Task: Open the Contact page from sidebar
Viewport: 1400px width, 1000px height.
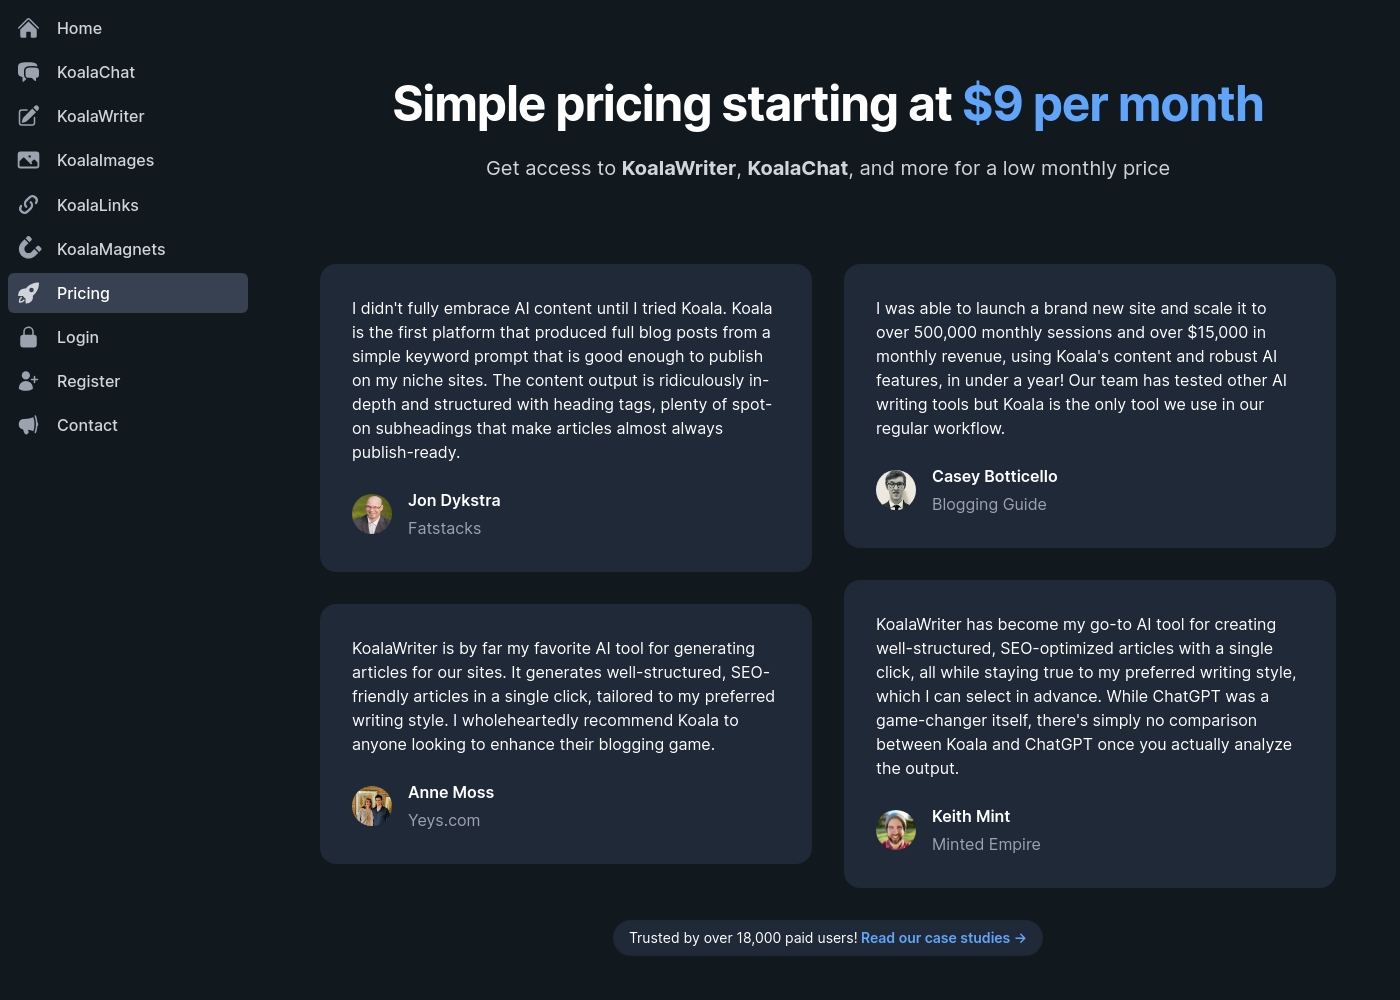Action: click(x=128, y=425)
